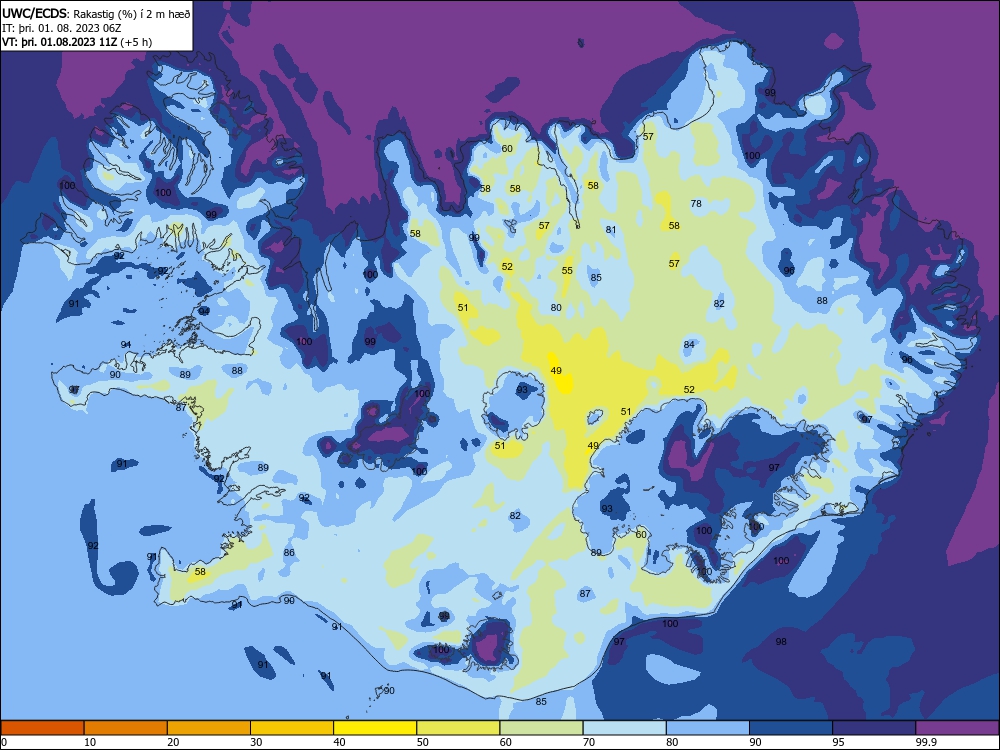Click the "(+5 h)" forecast offset text
Viewport: 1000px width, 750px height.
pos(136,42)
